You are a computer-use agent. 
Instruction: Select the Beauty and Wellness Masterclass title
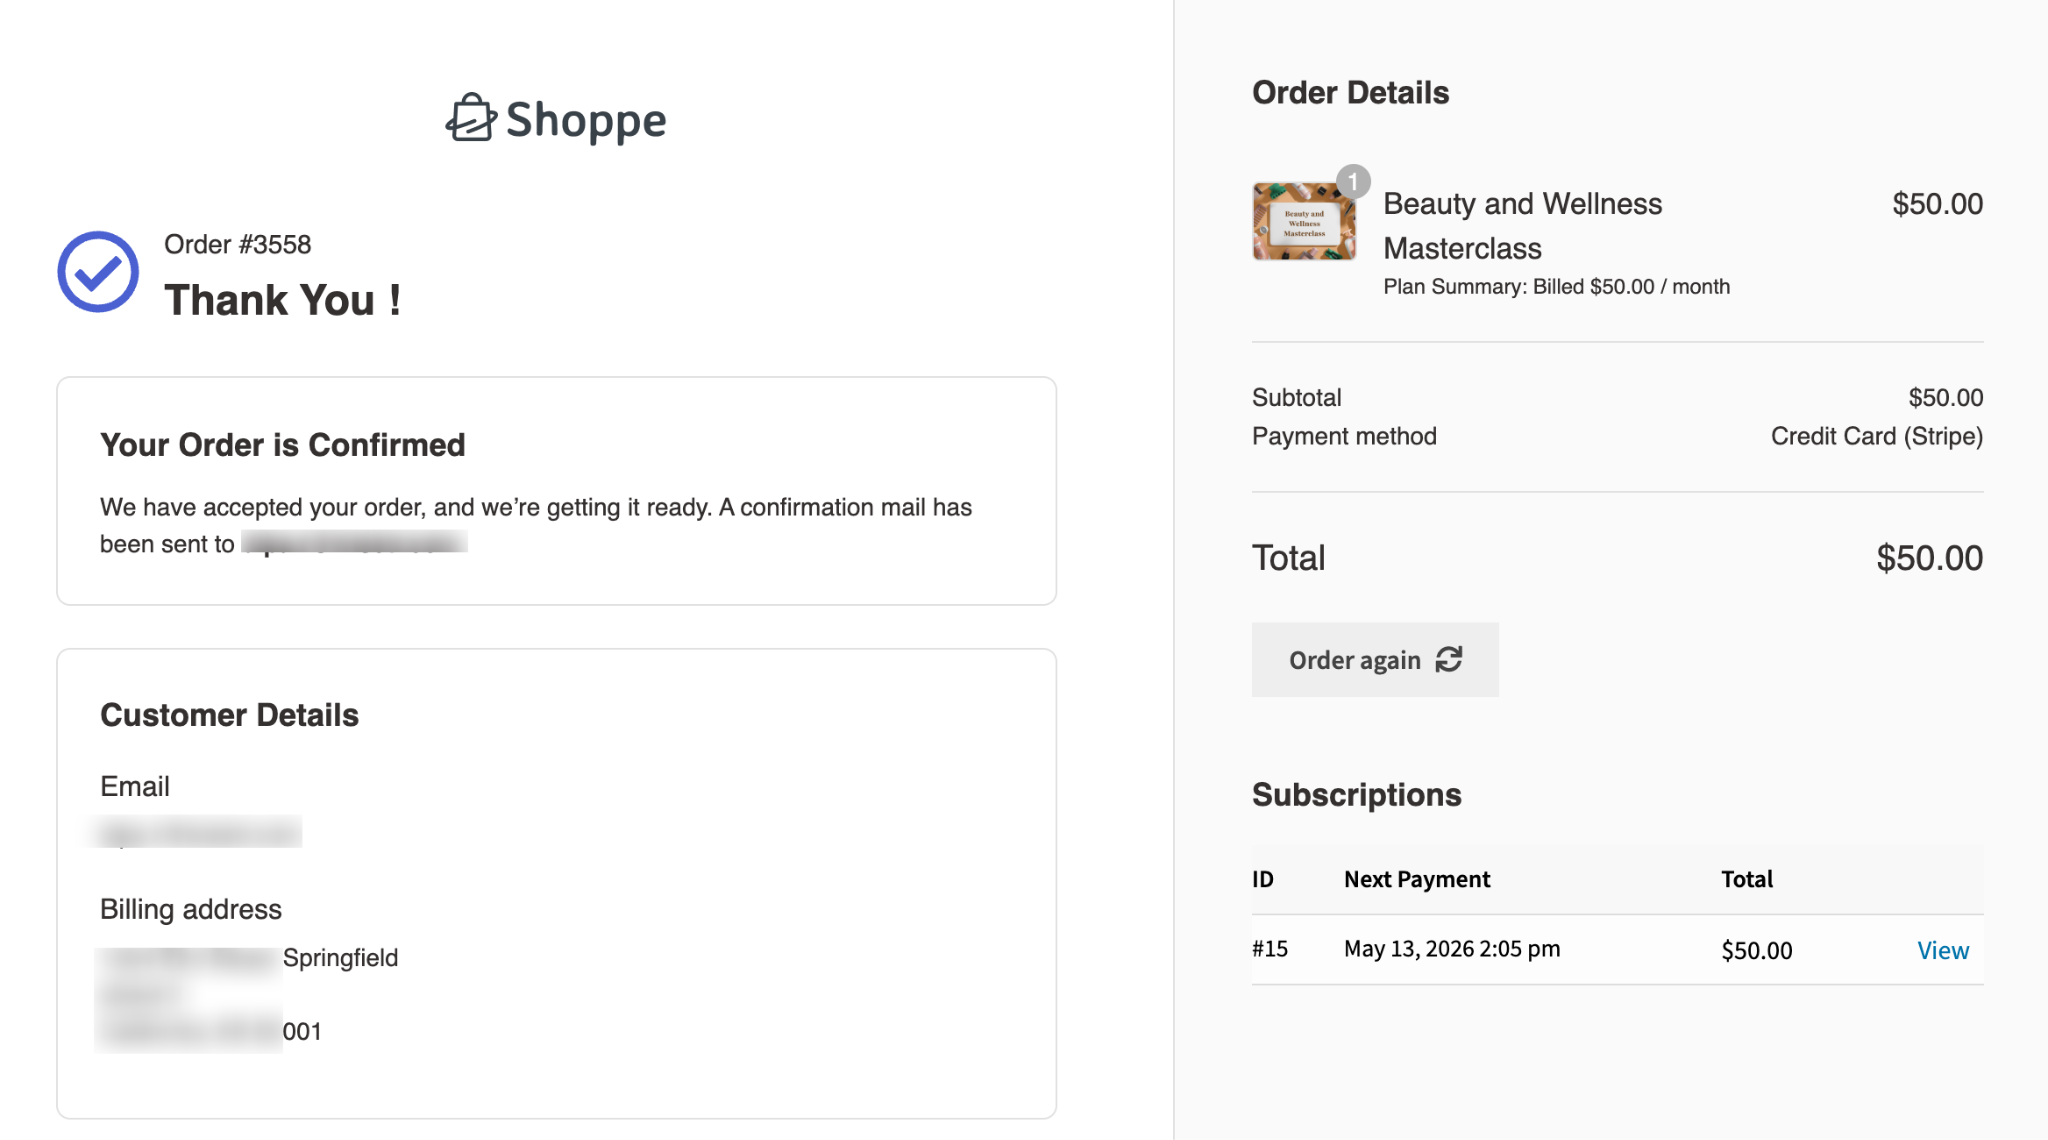(x=1523, y=225)
